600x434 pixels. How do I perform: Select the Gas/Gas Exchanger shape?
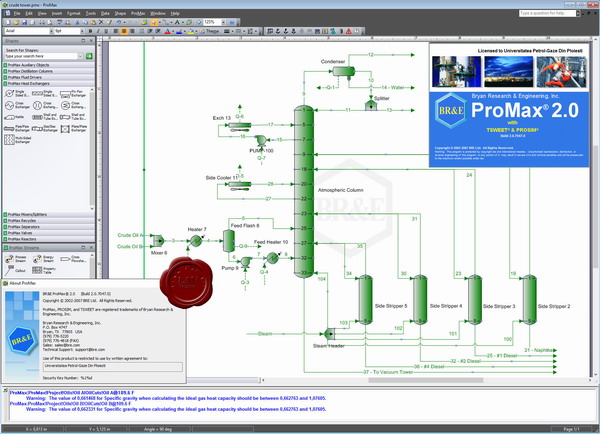(x=44, y=129)
